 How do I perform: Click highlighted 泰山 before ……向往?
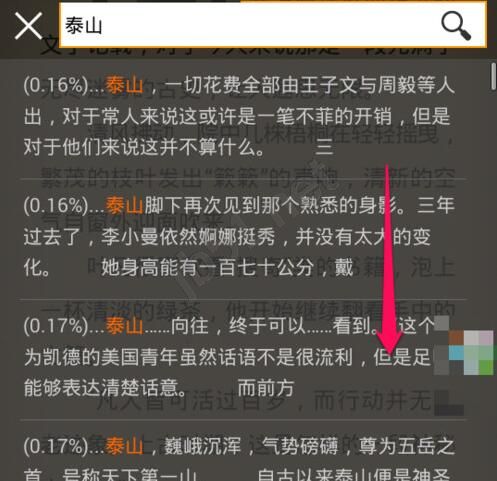[x=124, y=326]
